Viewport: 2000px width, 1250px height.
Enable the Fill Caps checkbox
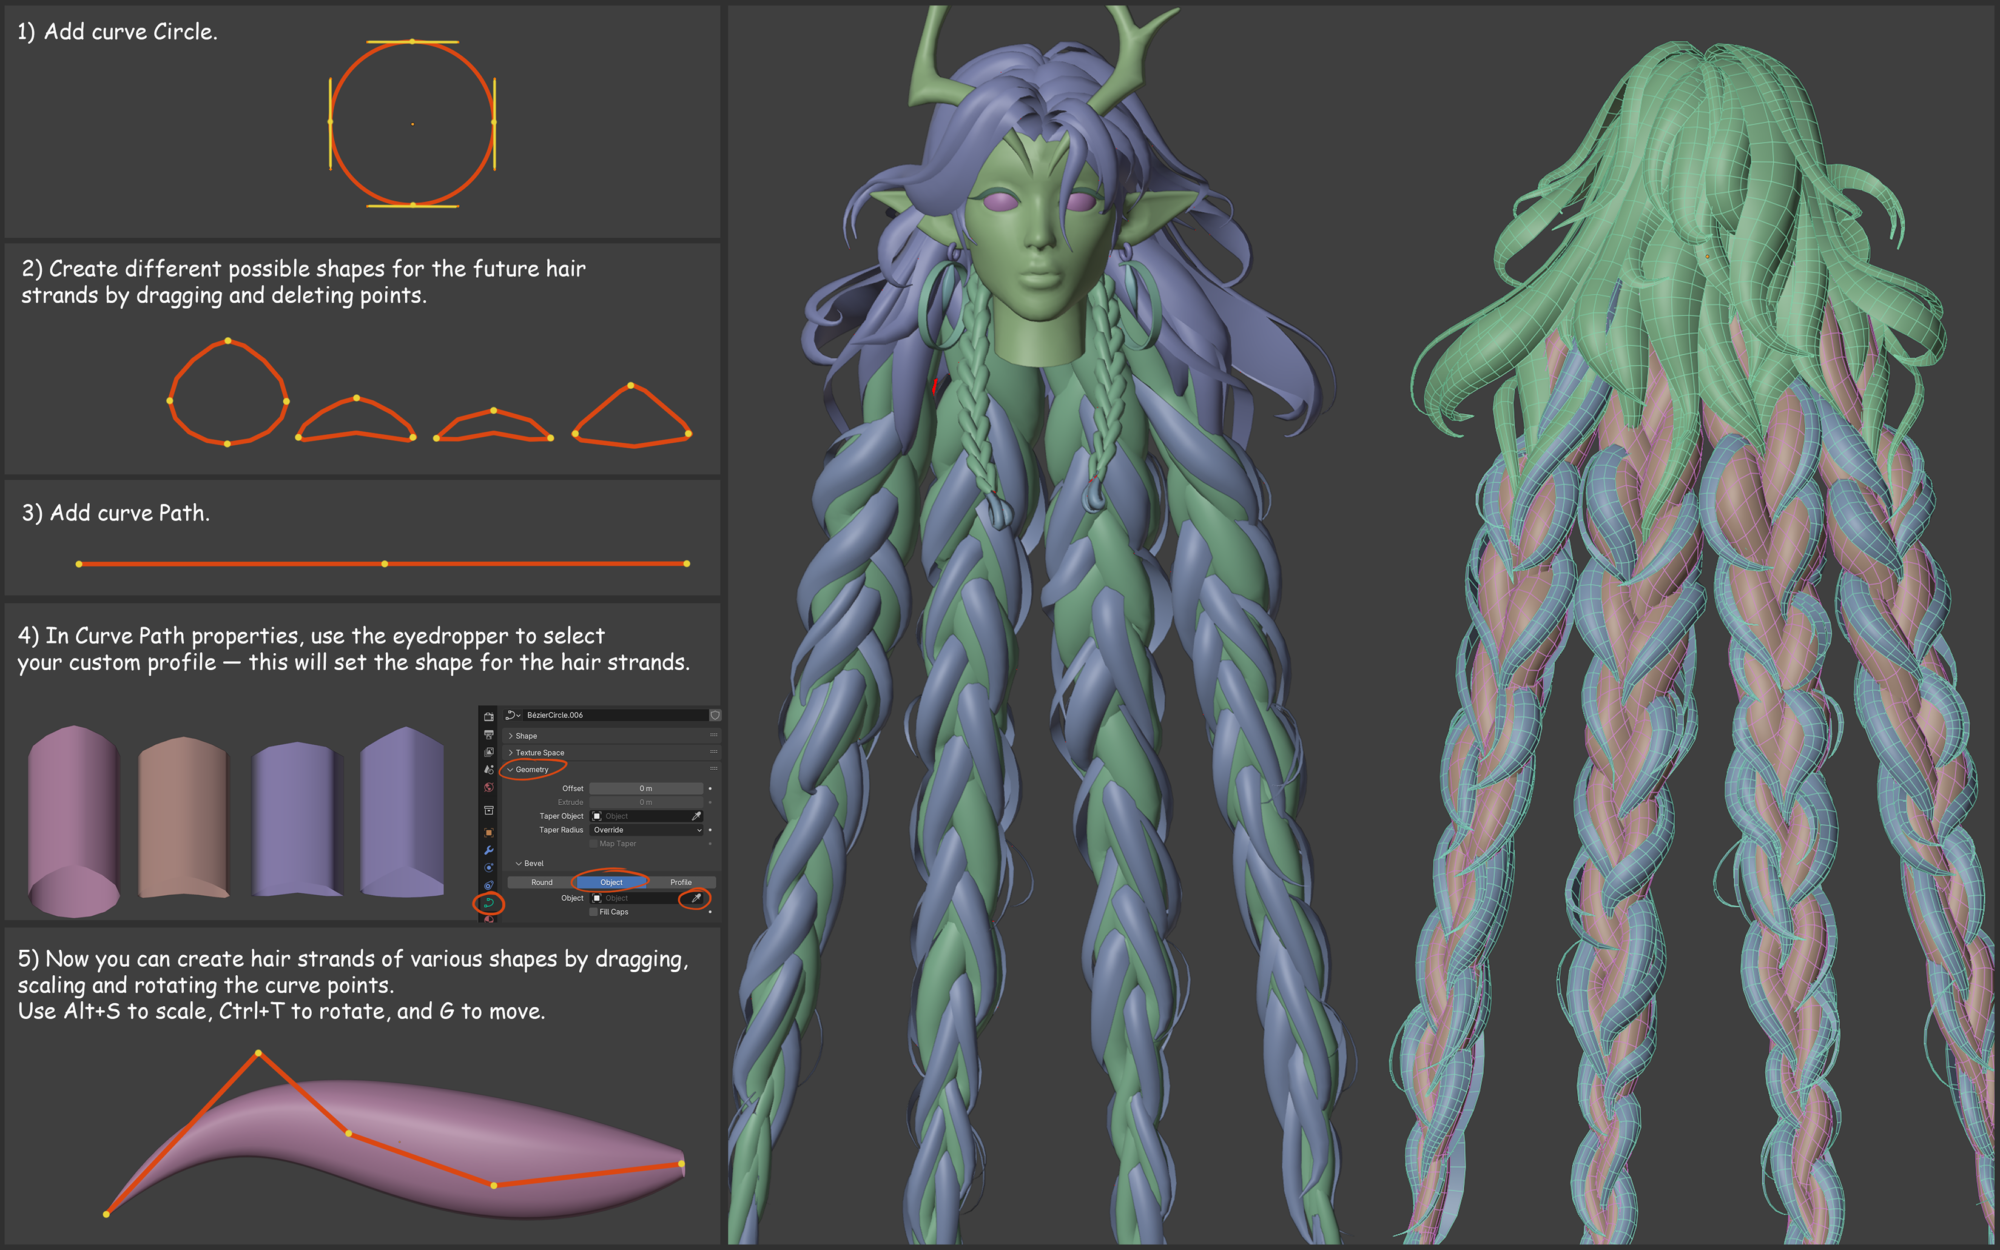[594, 912]
